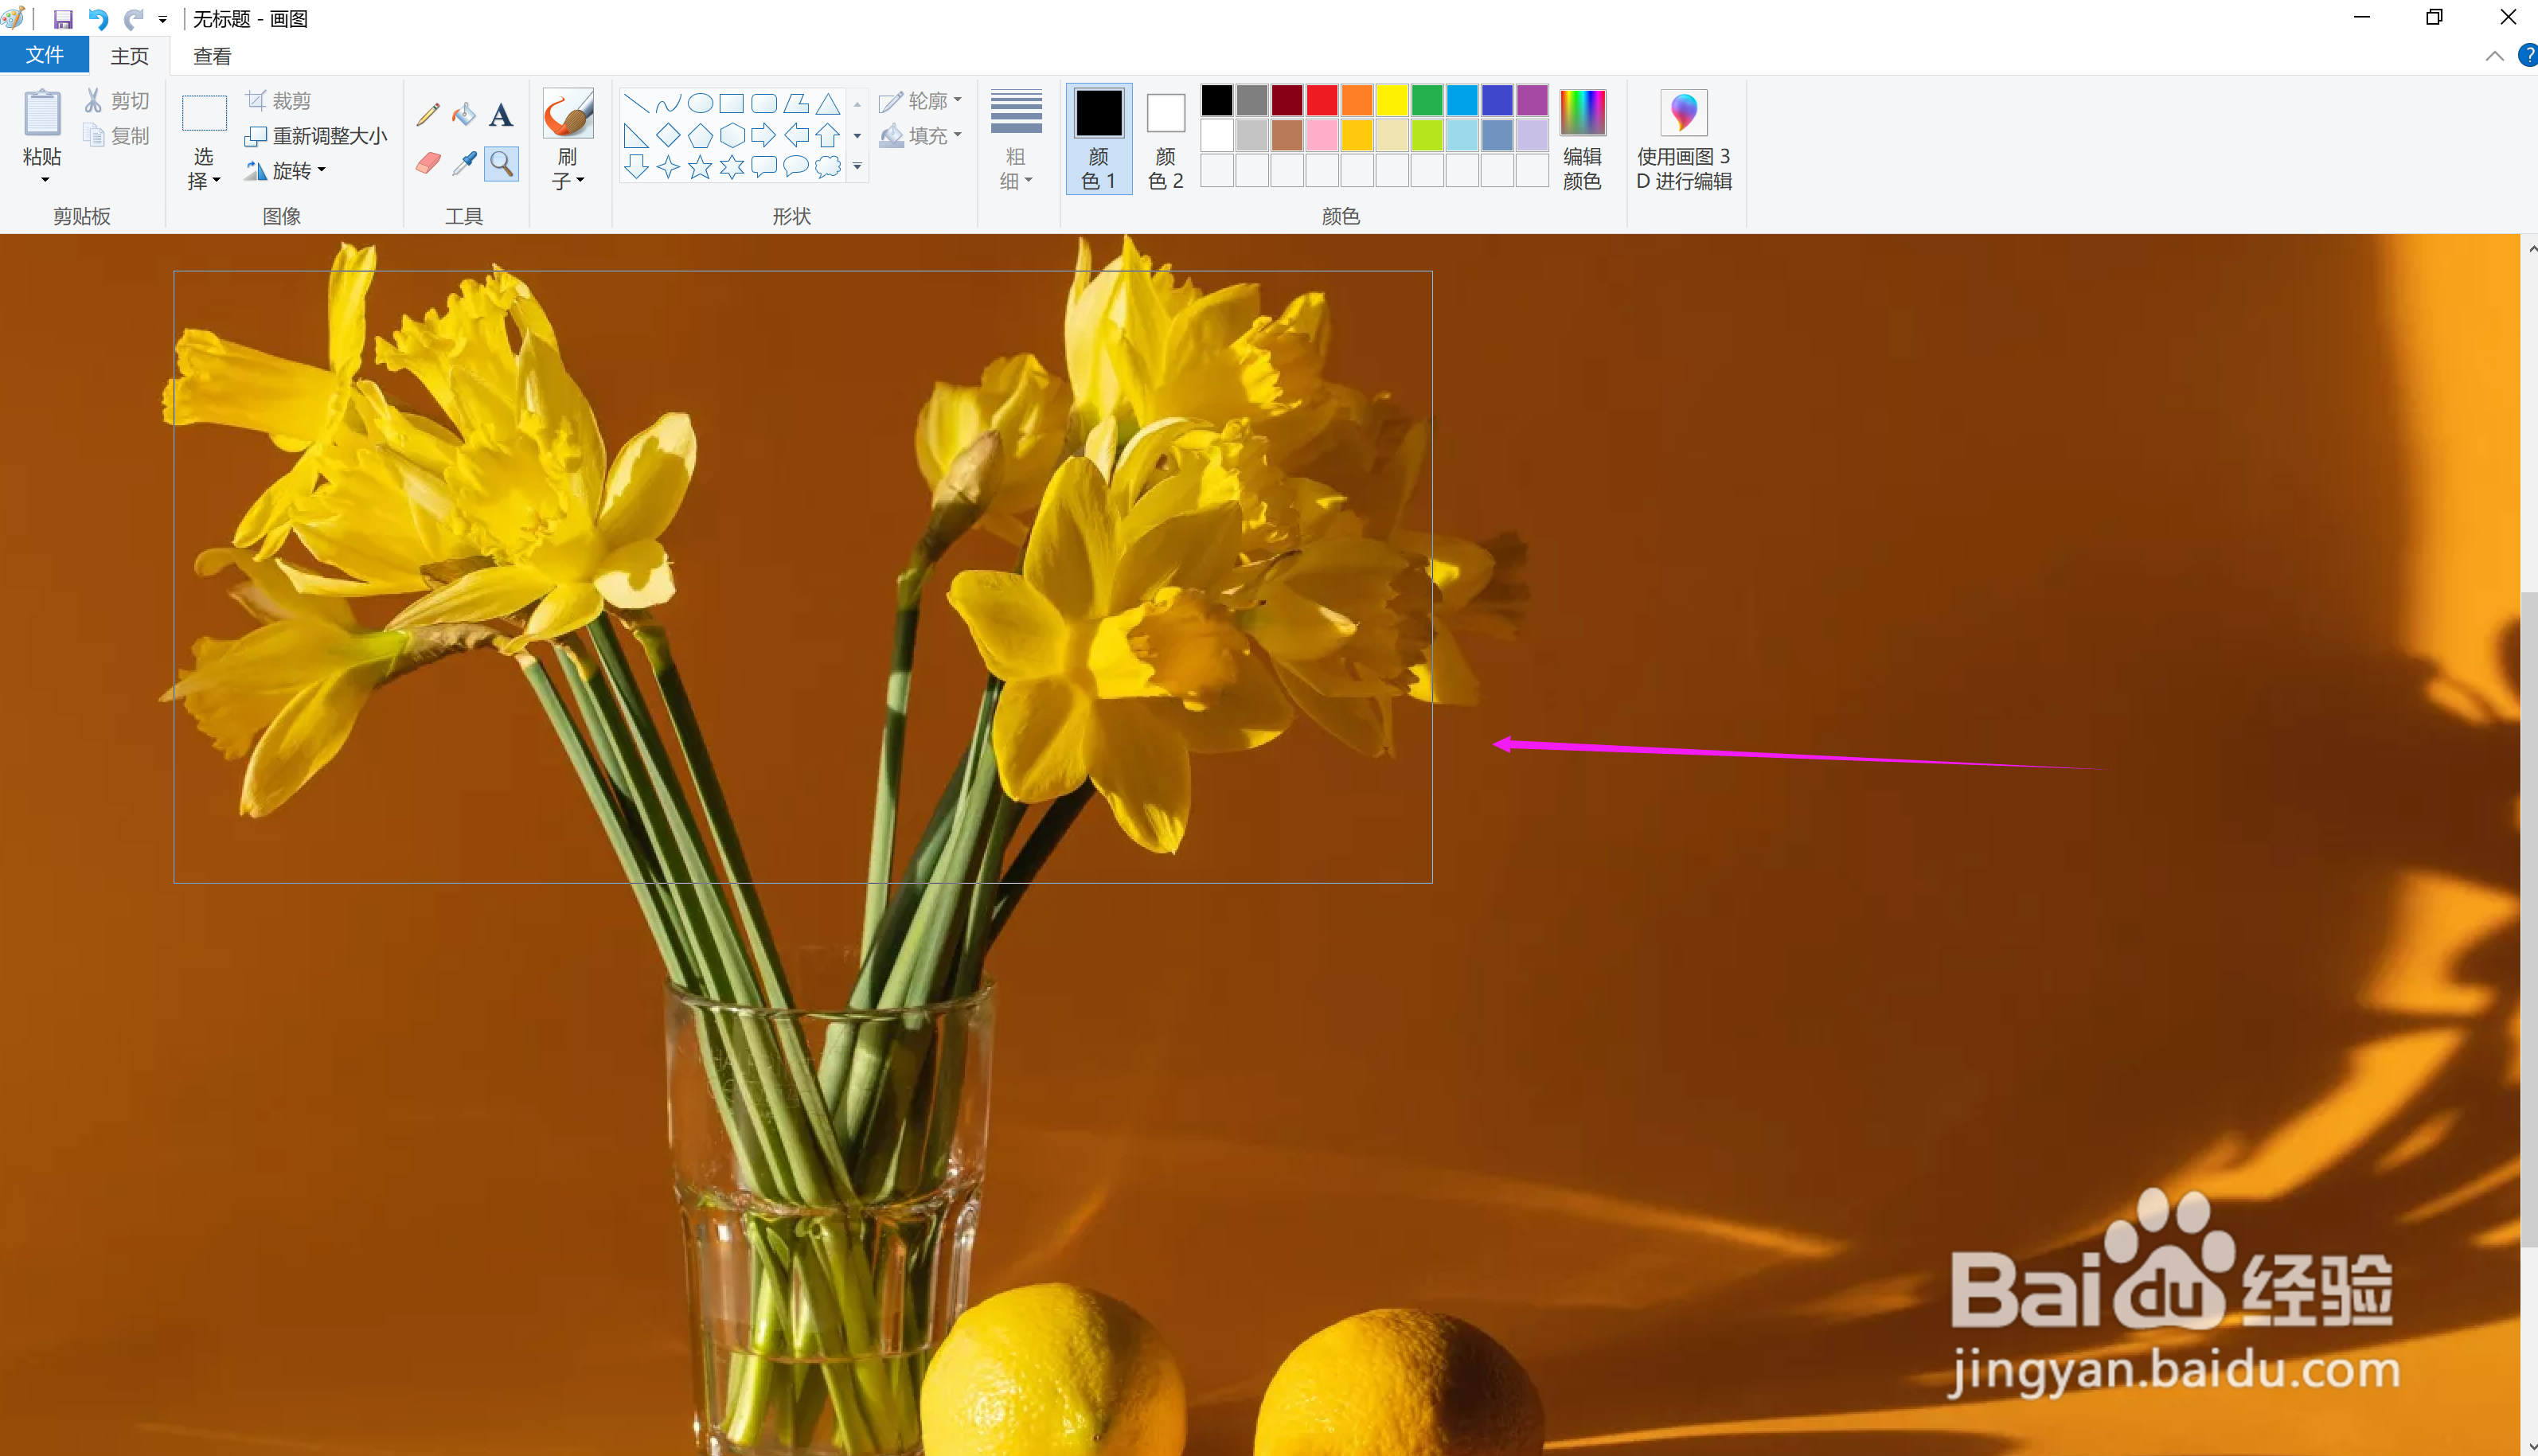Image resolution: width=2538 pixels, height=1456 pixels.
Task: Click Edit with Paint 3D button
Action: coord(1684,138)
